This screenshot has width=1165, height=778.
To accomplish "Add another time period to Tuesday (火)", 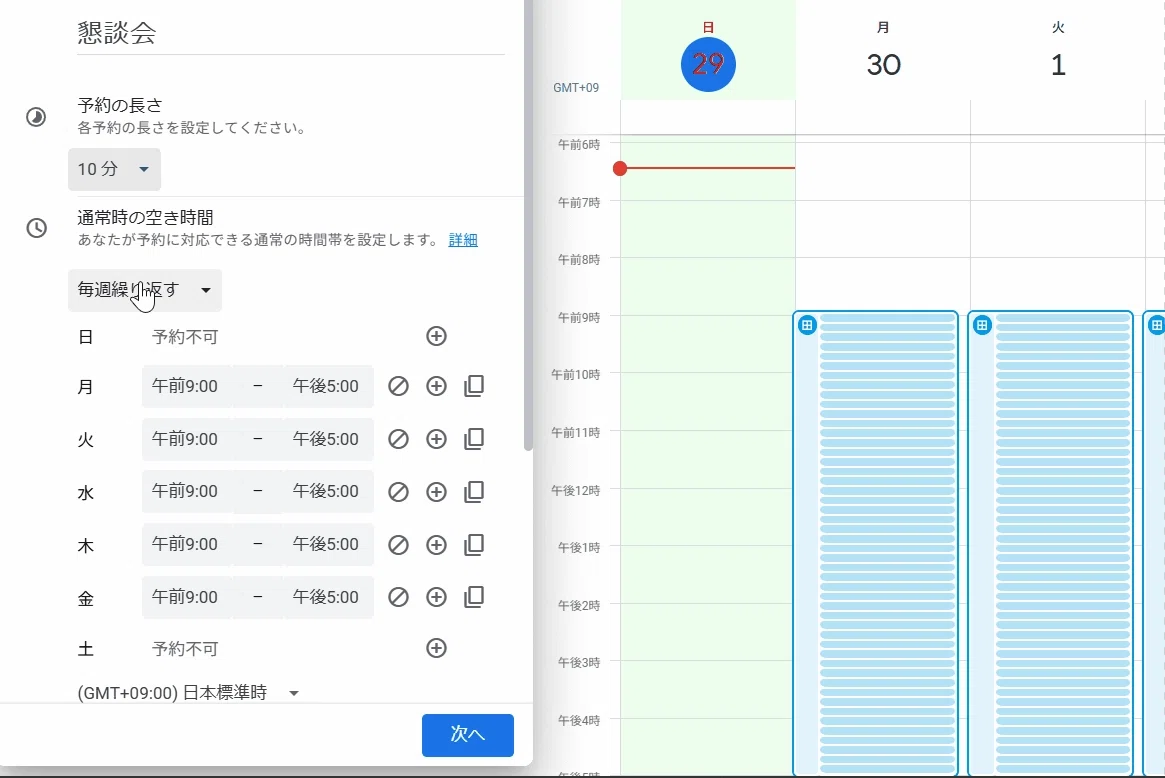I will [x=436, y=439].
